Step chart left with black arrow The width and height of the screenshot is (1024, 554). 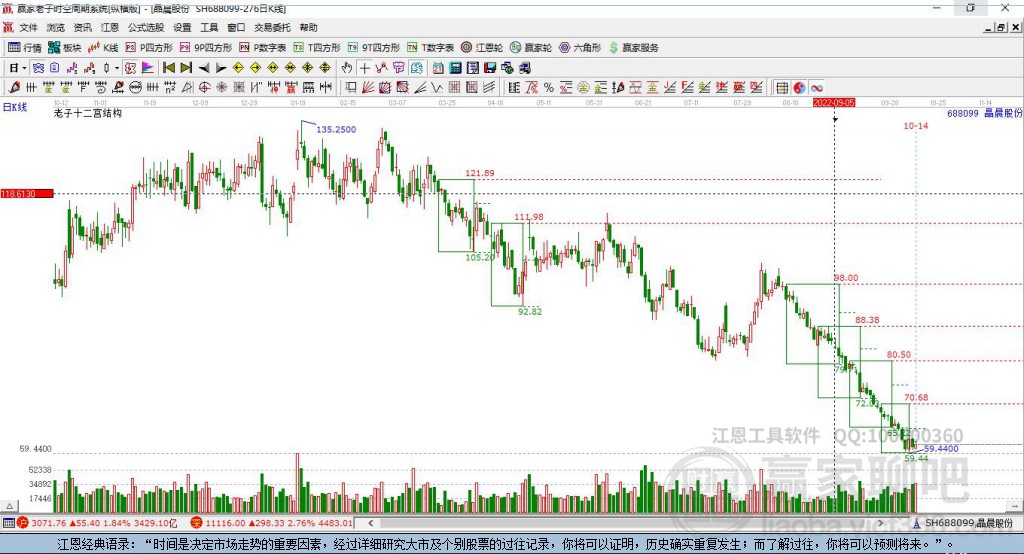pos(204,68)
